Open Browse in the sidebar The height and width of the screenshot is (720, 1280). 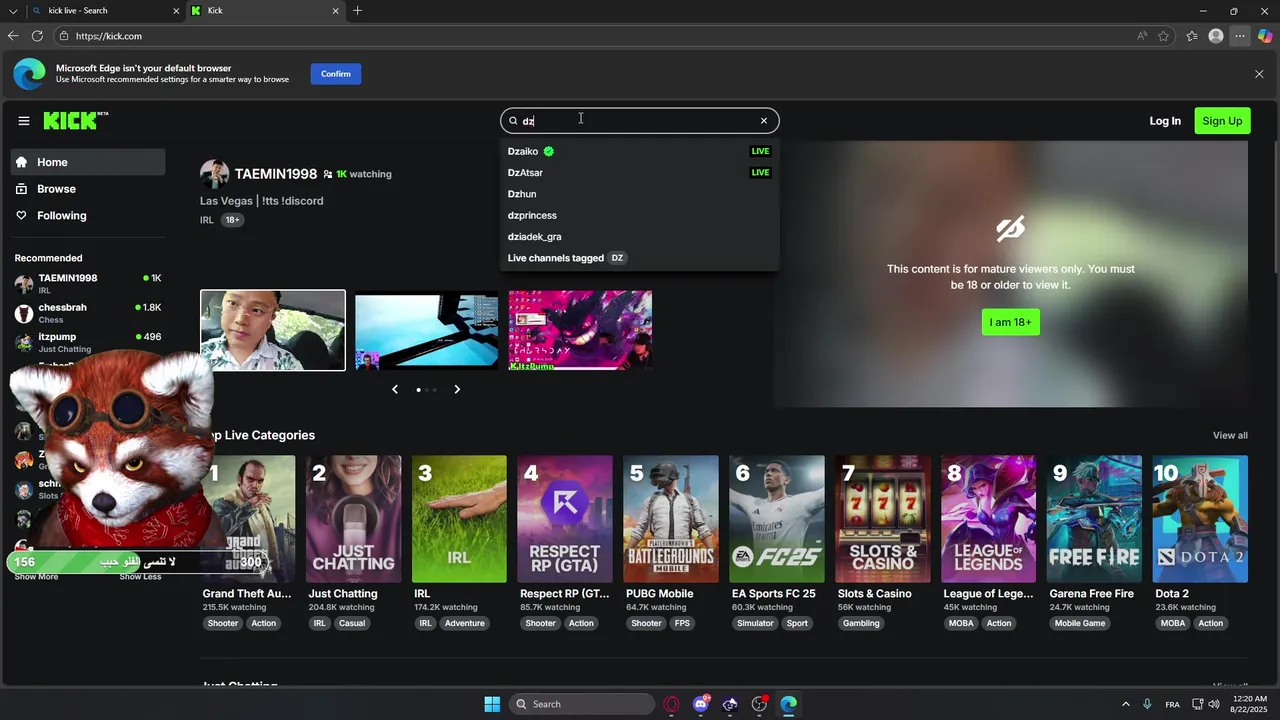88,189
